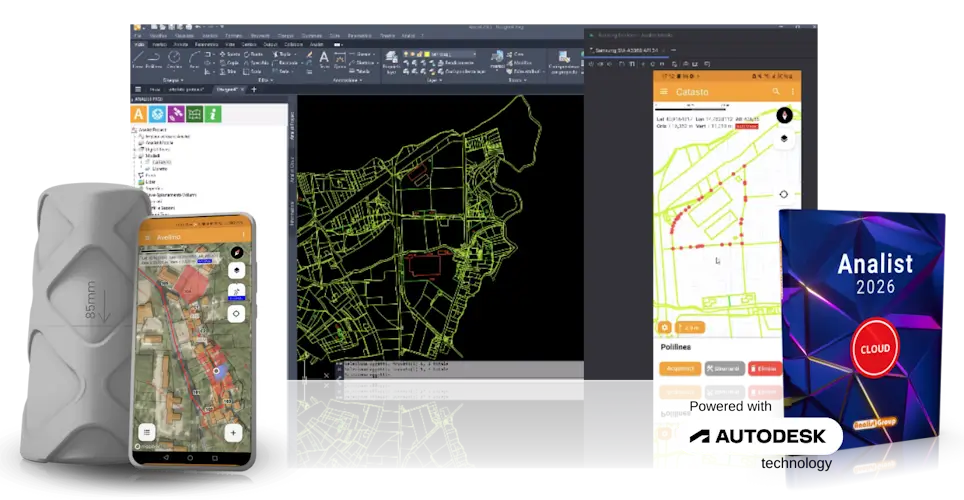Viewport: 964px width, 500px height.
Task: Switch to the Collabora ribbon tab
Action: click(293, 44)
